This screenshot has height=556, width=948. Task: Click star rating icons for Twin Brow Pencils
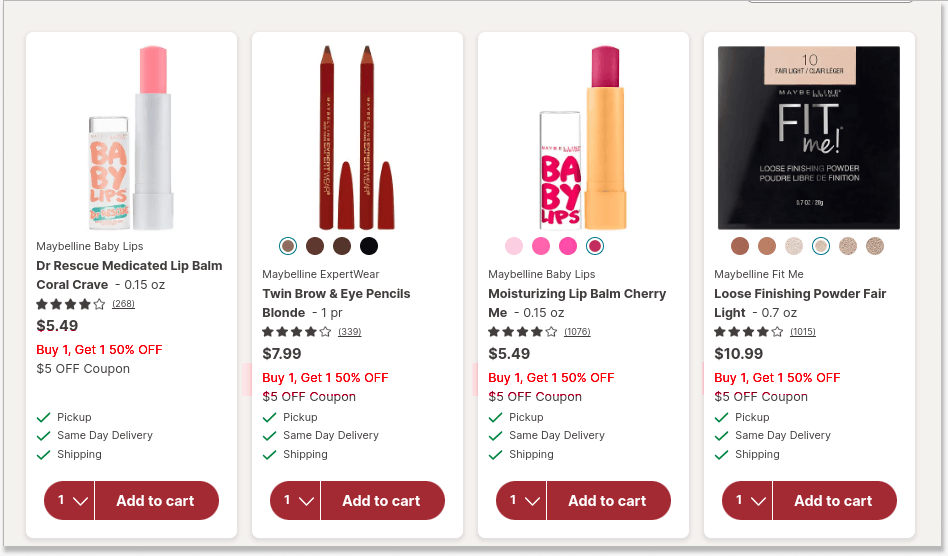click(x=297, y=332)
